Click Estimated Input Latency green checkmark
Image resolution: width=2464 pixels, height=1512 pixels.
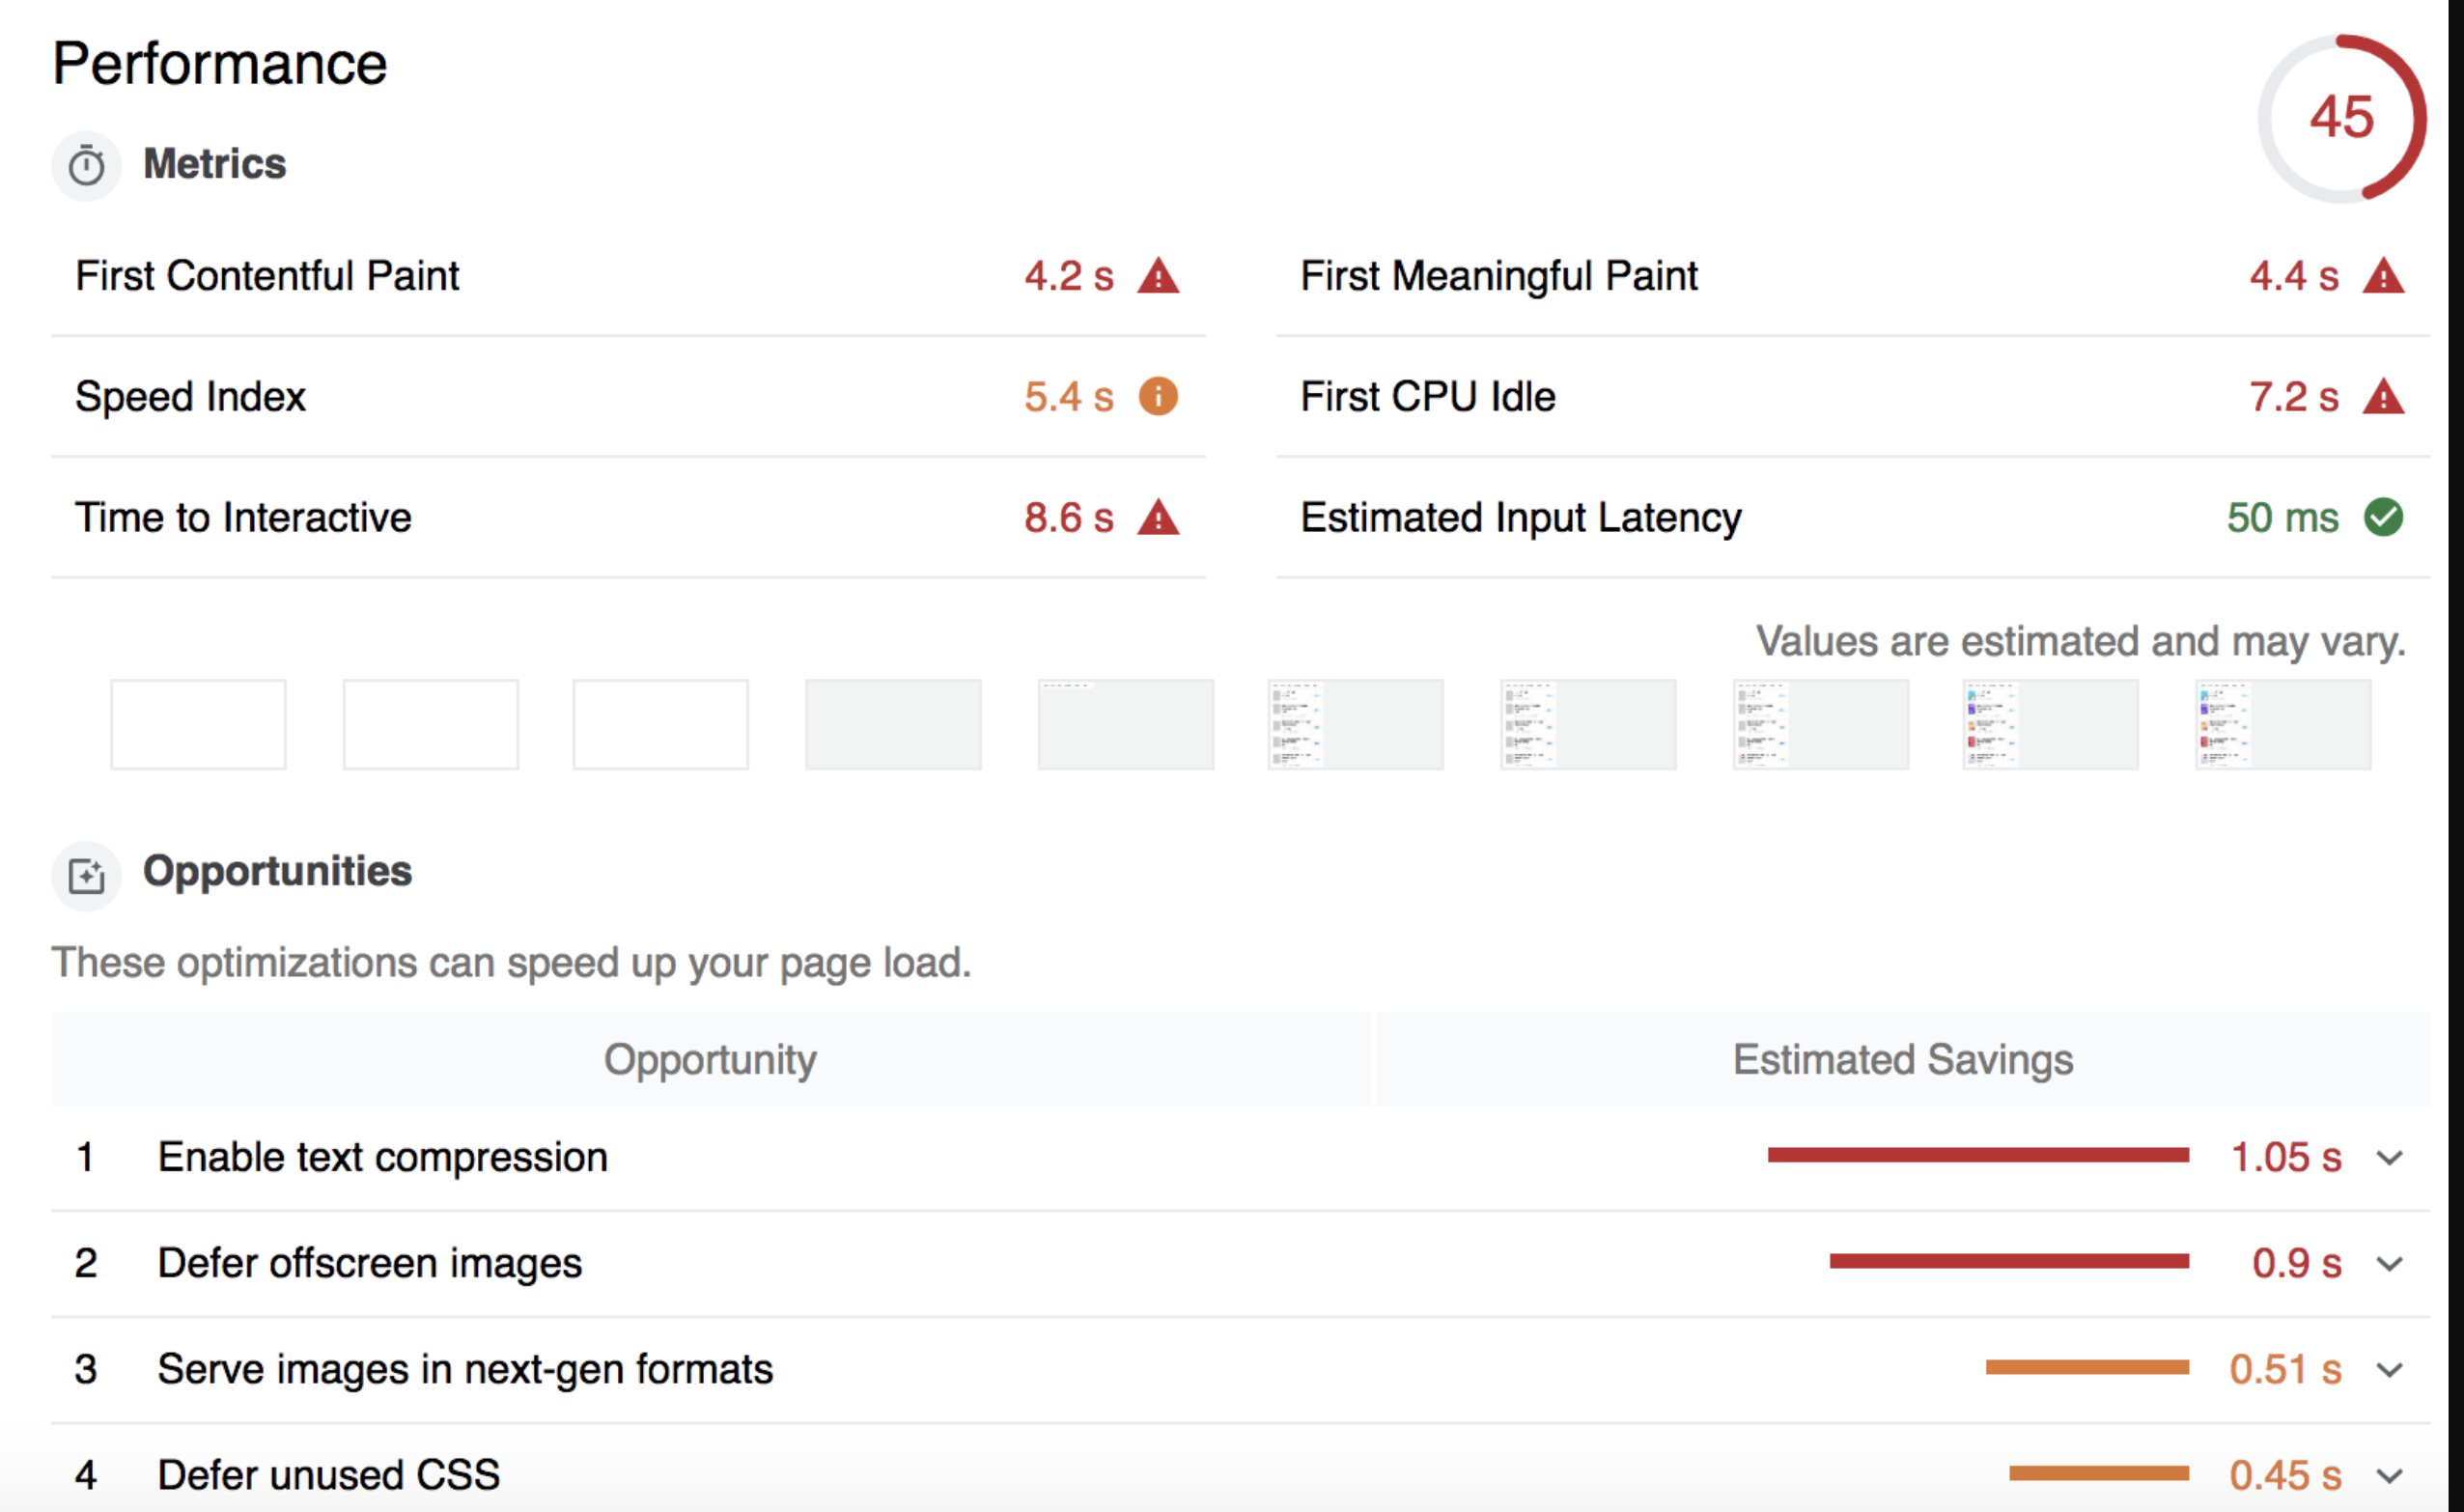pyautogui.click(x=2383, y=517)
